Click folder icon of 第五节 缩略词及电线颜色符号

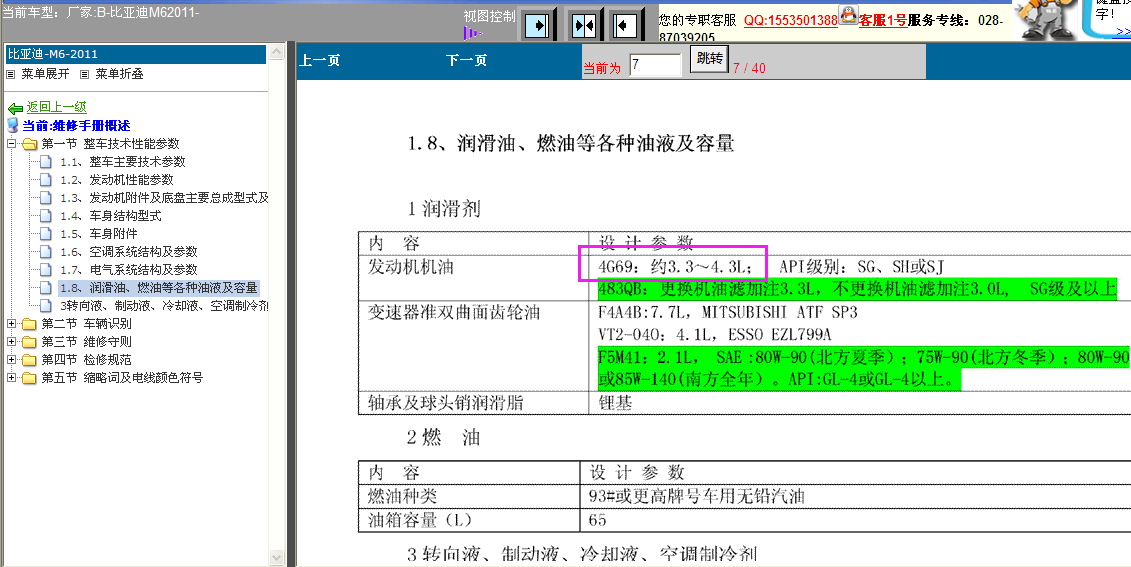pyautogui.click(x=29, y=378)
